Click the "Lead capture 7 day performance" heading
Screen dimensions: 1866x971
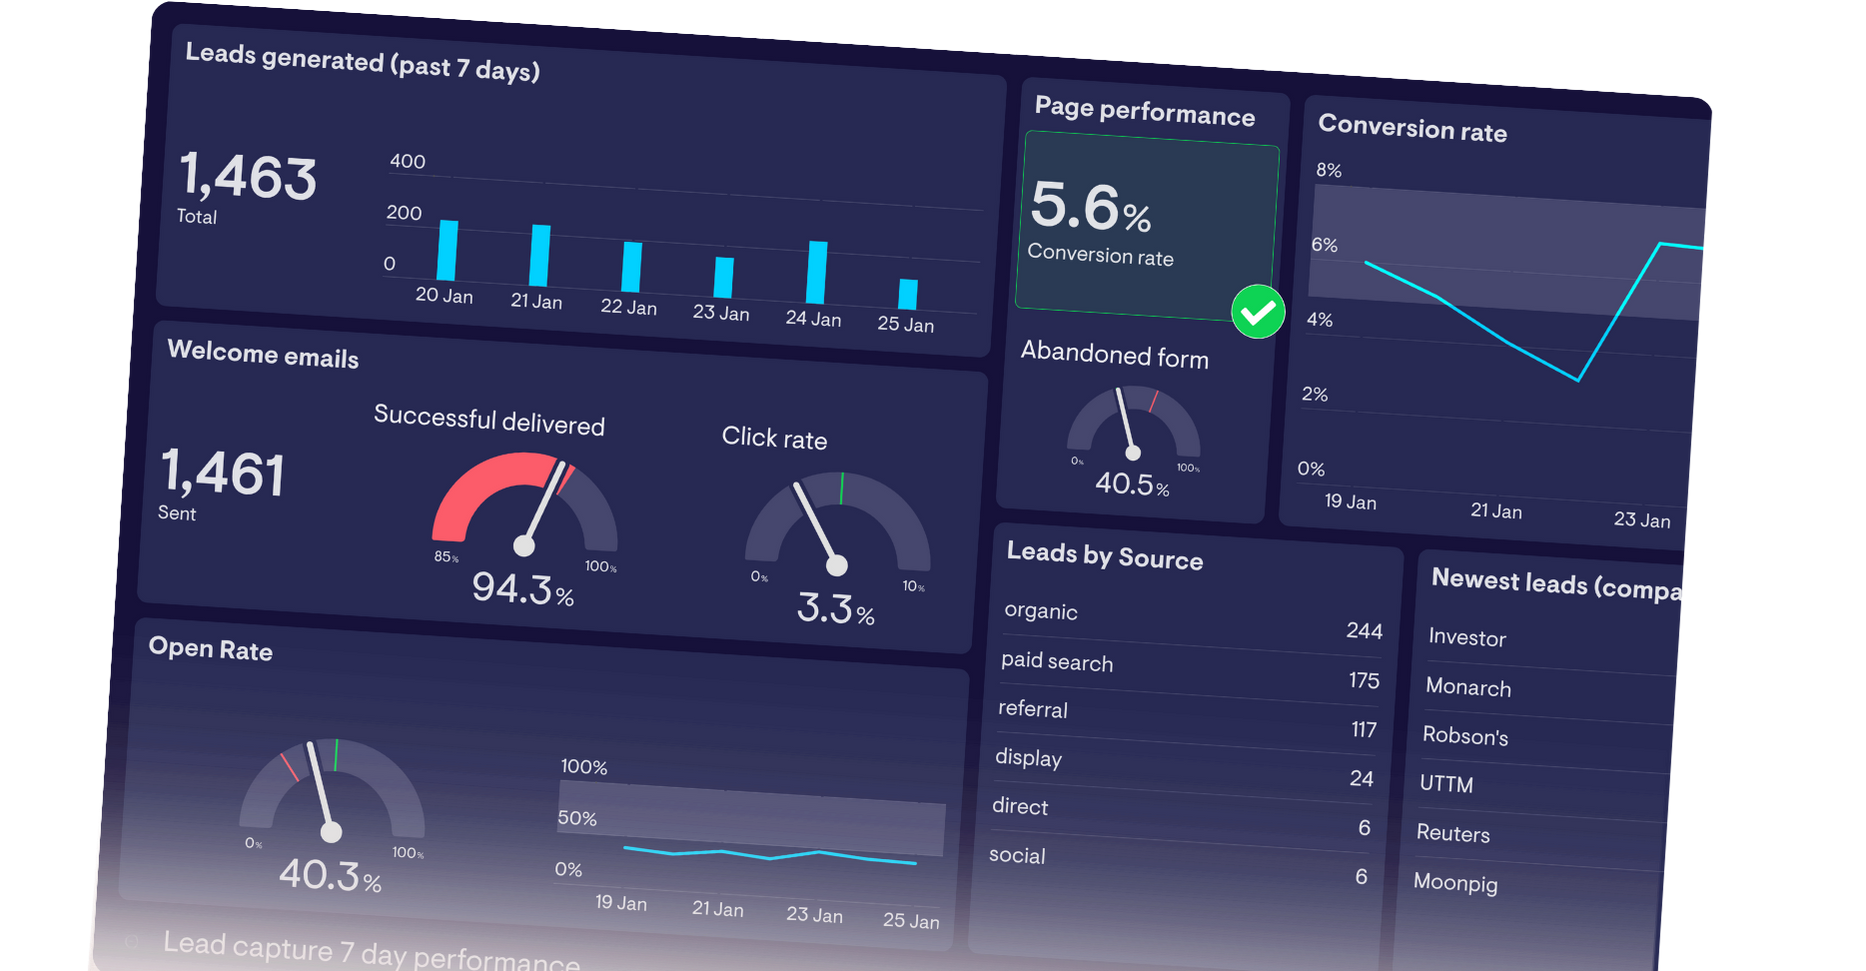(x=371, y=950)
